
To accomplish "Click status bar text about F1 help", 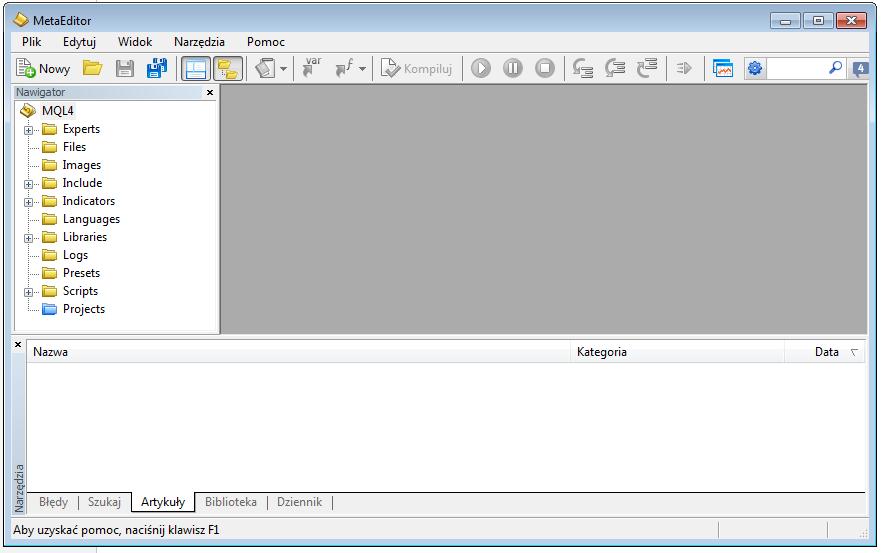I will pos(116,529).
